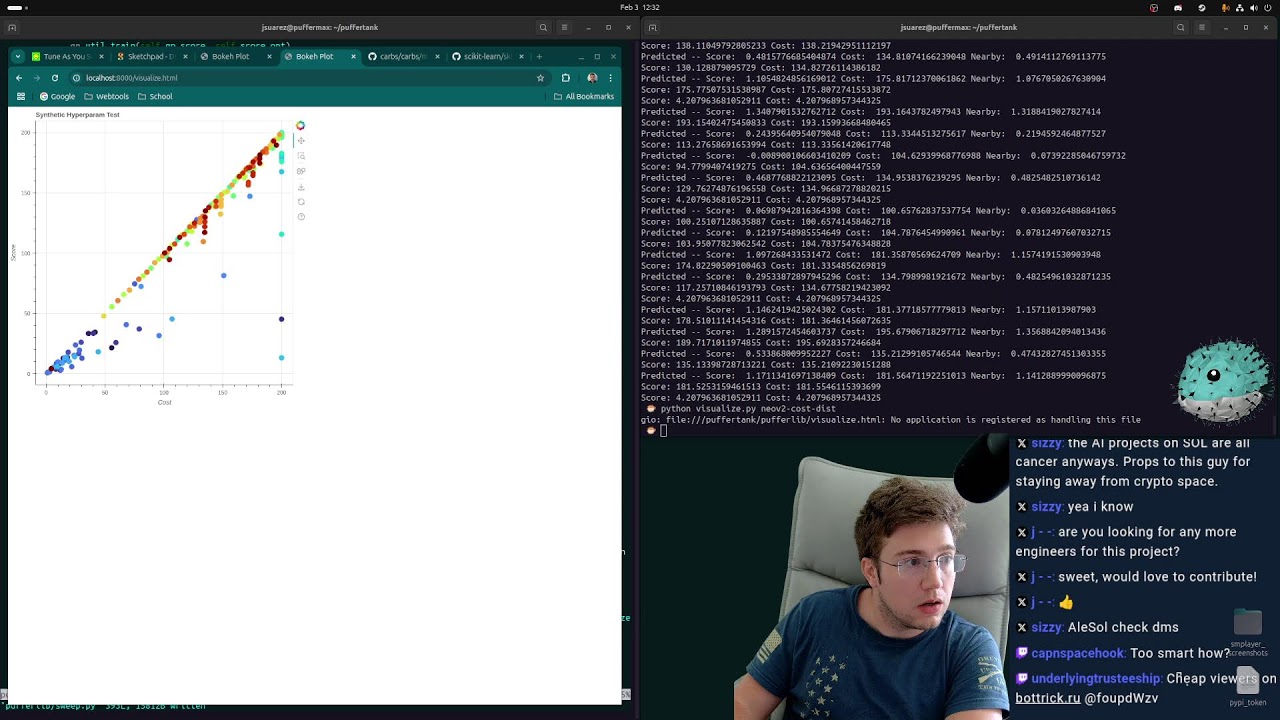The image size is (1280, 720).
Task: Switch to the first Bokeh Plot tab
Action: coord(236,56)
